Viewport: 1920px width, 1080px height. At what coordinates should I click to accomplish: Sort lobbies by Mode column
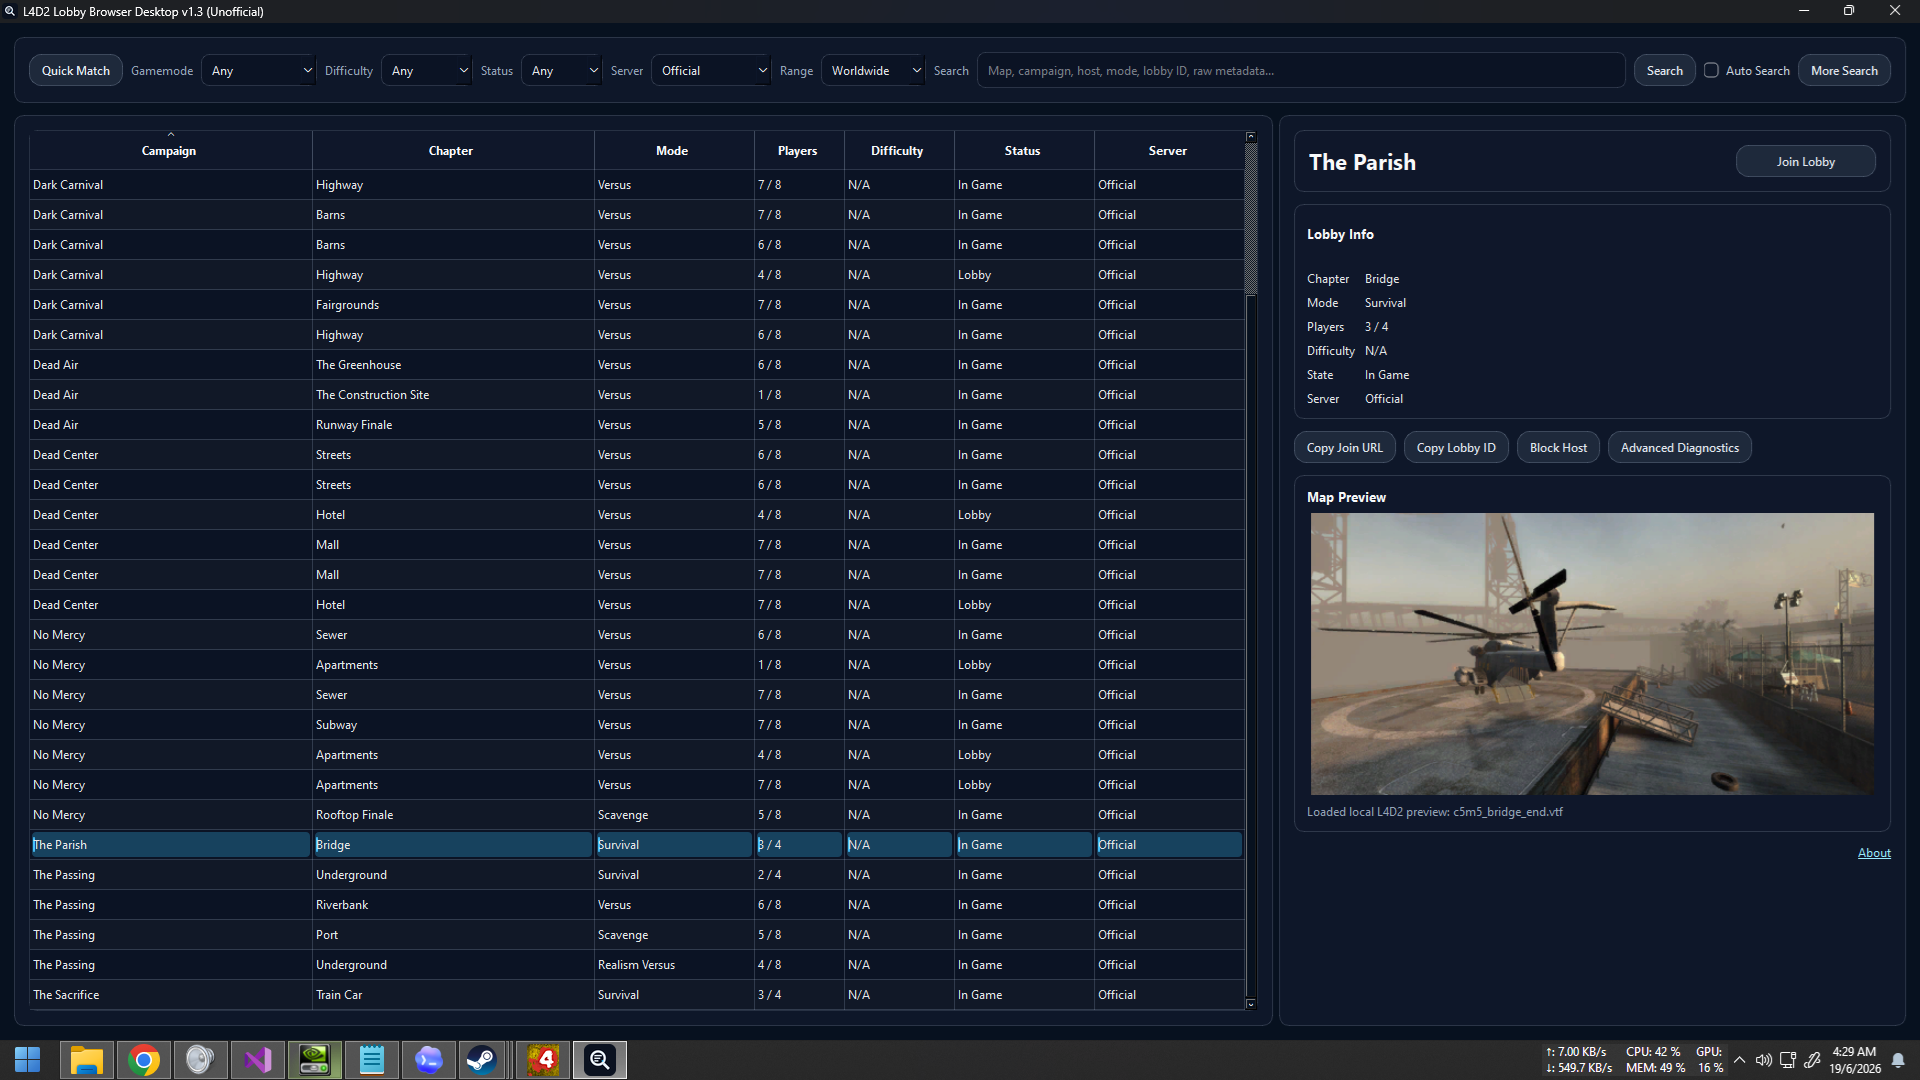673,150
